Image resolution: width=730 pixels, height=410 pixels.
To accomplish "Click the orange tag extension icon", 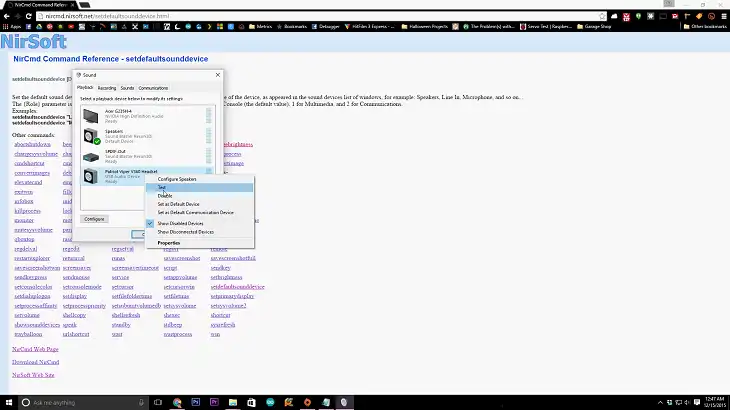I will [x=699, y=16].
